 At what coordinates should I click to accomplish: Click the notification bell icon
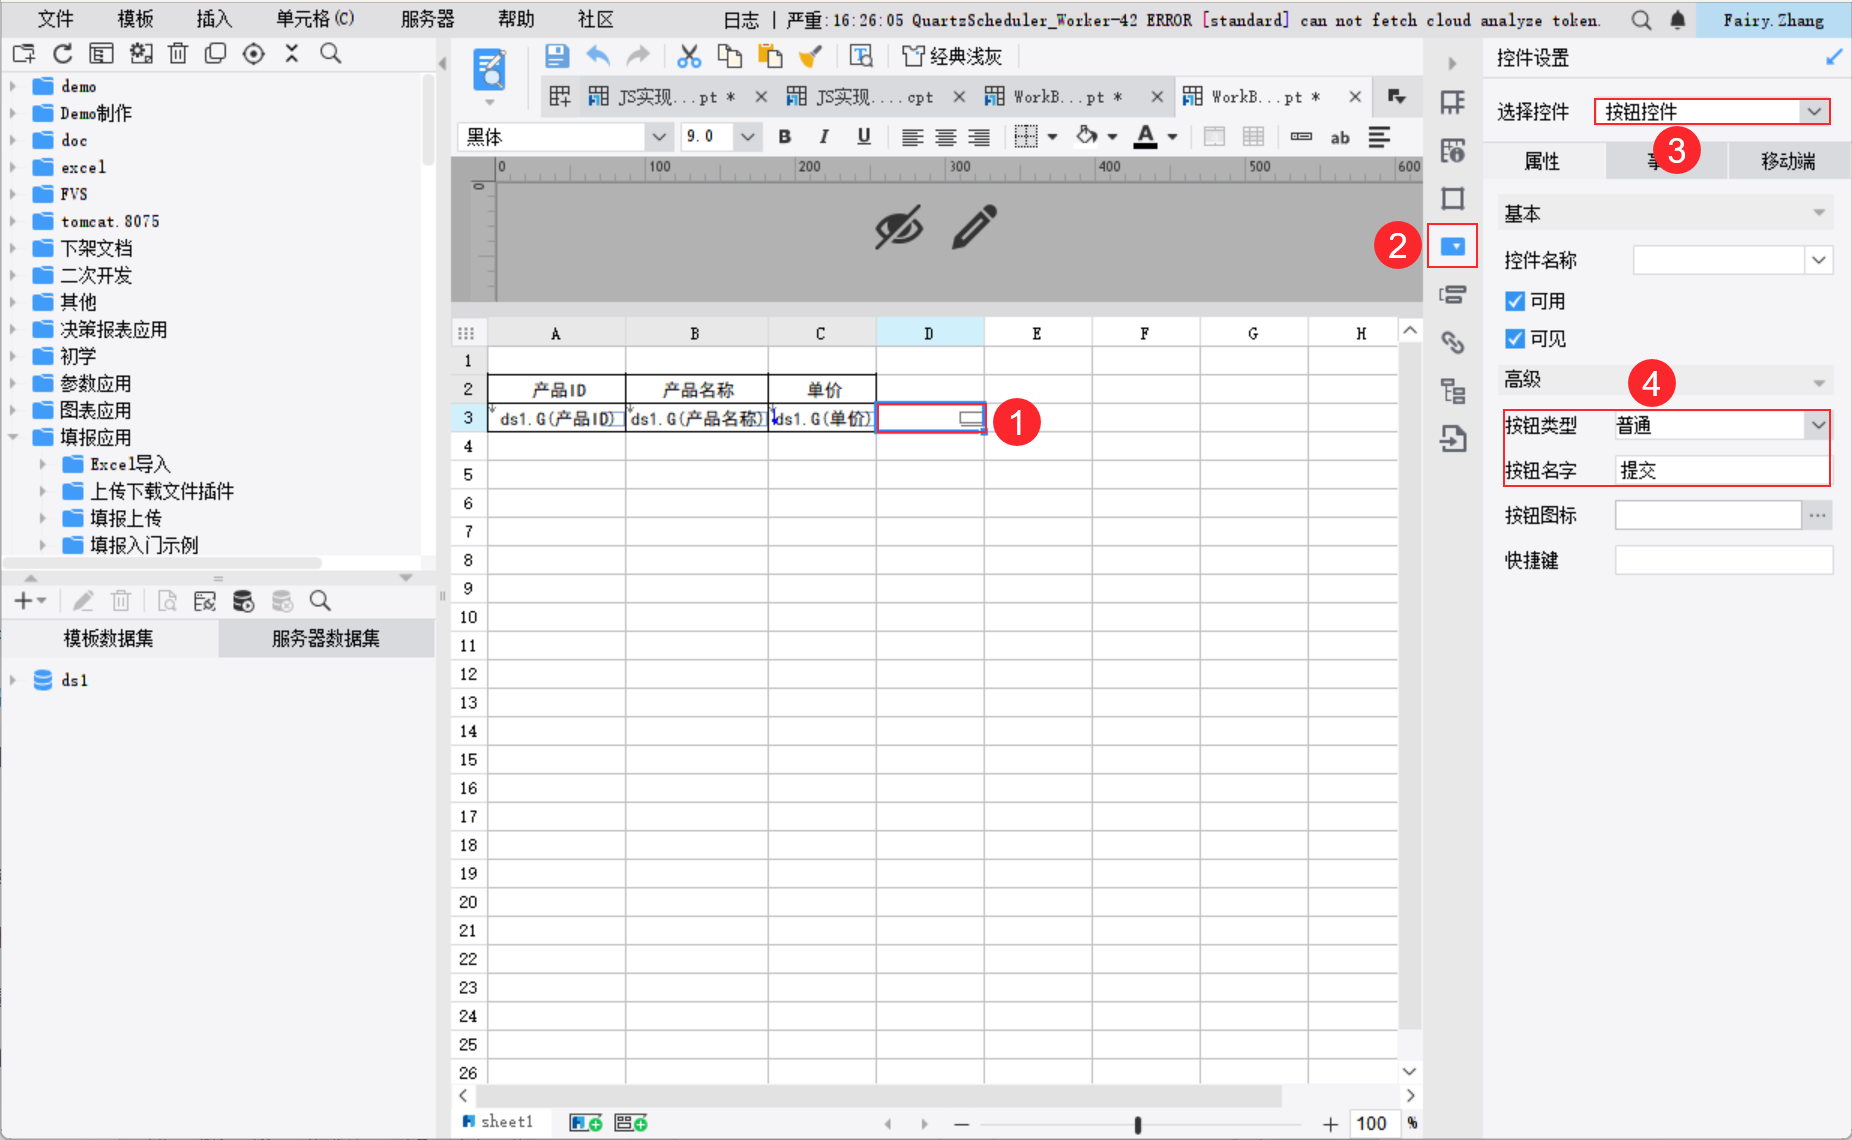pyautogui.click(x=1678, y=20)
